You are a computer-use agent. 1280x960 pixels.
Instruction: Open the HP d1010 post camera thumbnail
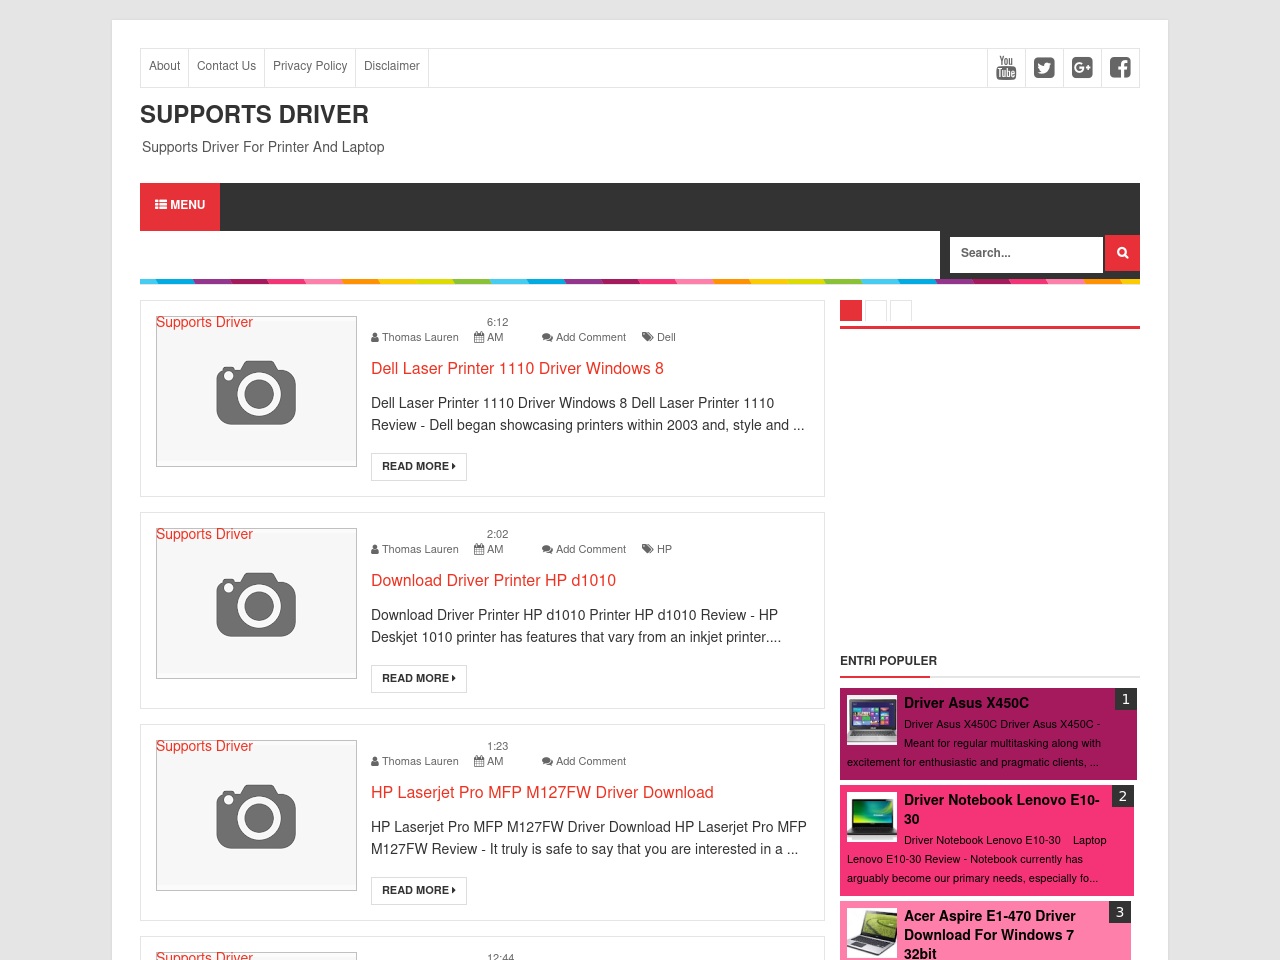[x=256, y=603]
